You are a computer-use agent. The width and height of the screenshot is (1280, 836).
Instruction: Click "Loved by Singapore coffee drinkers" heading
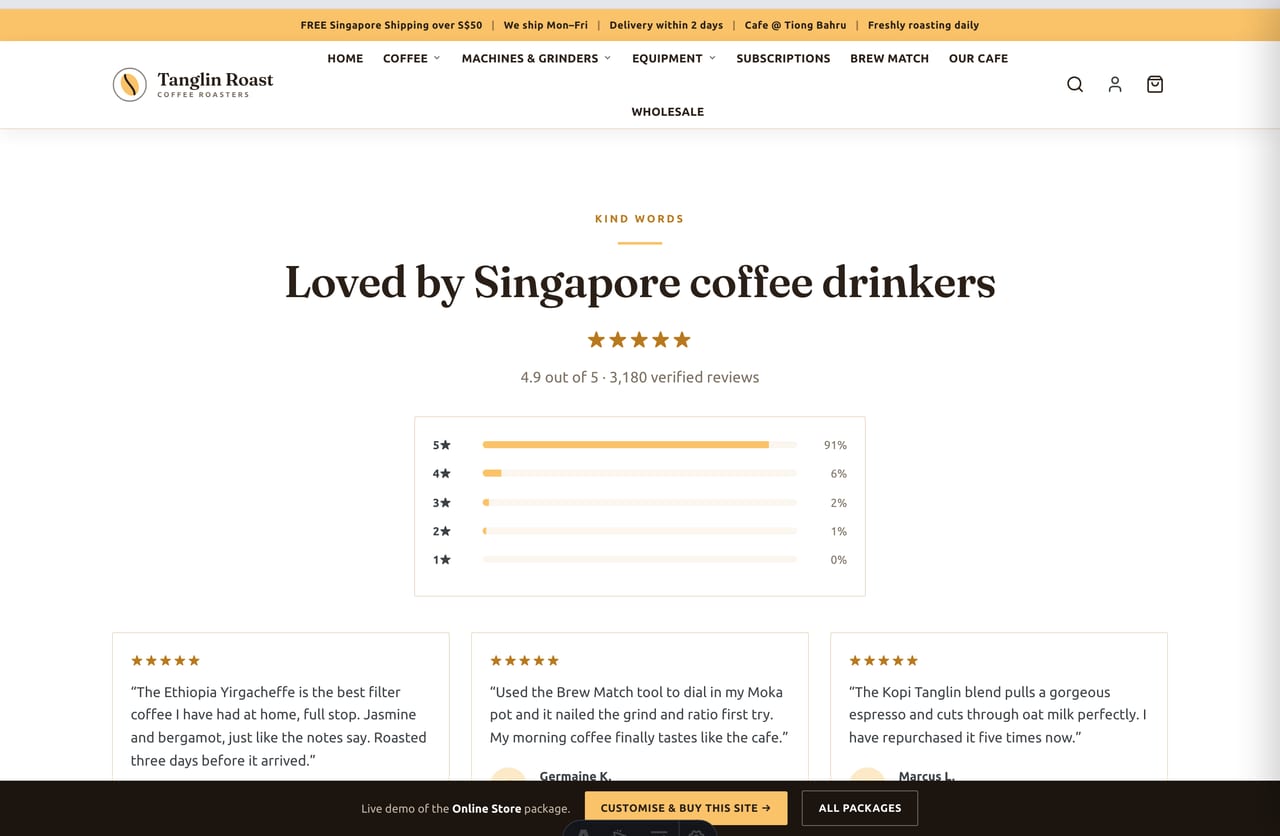tap(640, 282)
